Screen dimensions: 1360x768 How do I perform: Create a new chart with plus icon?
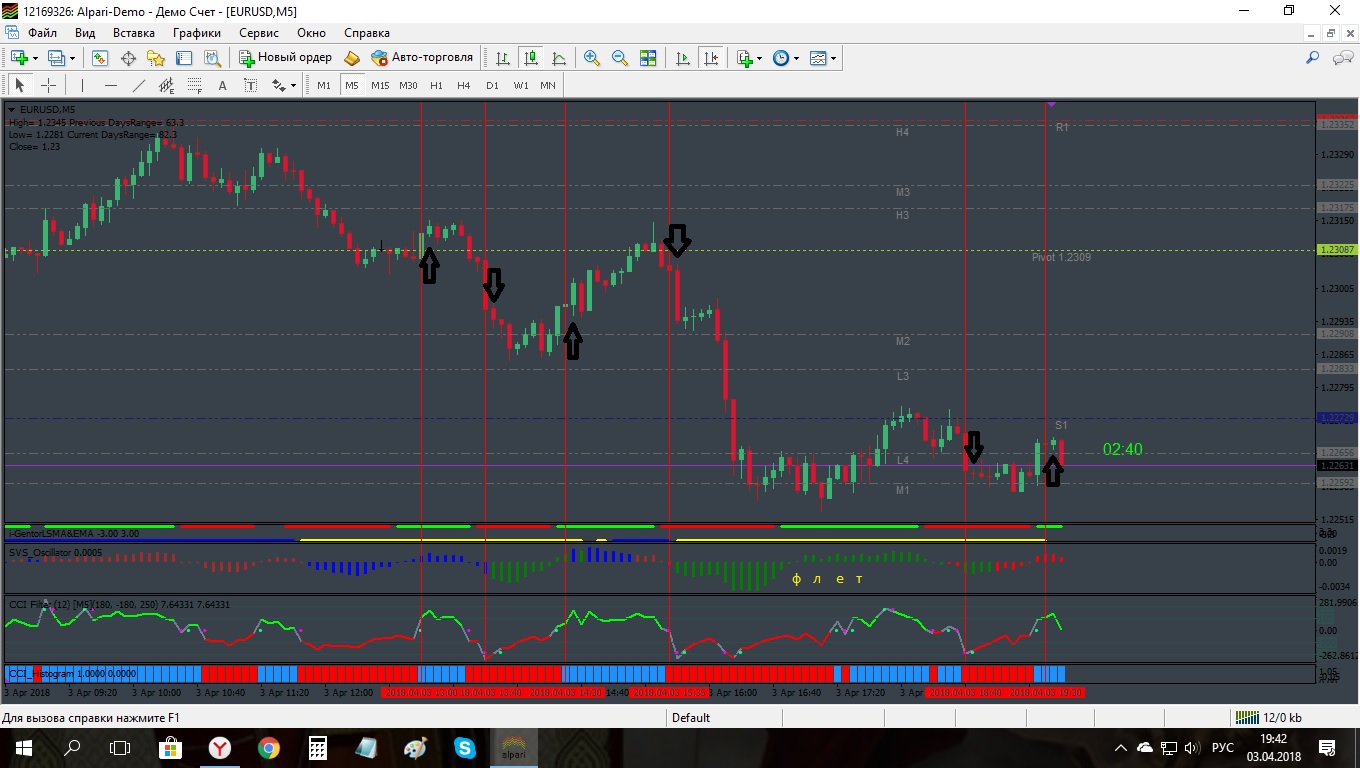point(19,58)
